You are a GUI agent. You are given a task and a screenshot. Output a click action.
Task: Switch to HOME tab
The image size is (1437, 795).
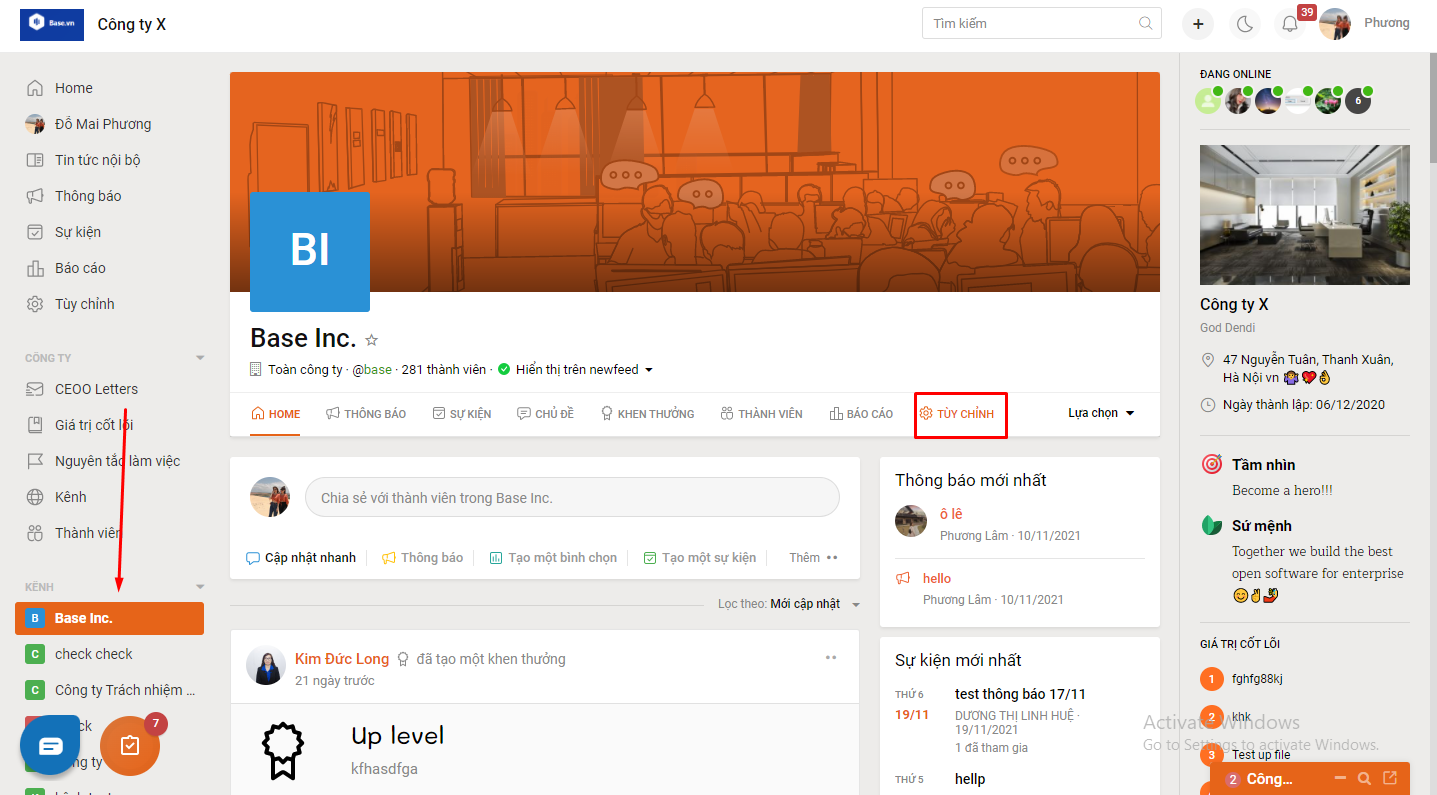tap(276, 414)
